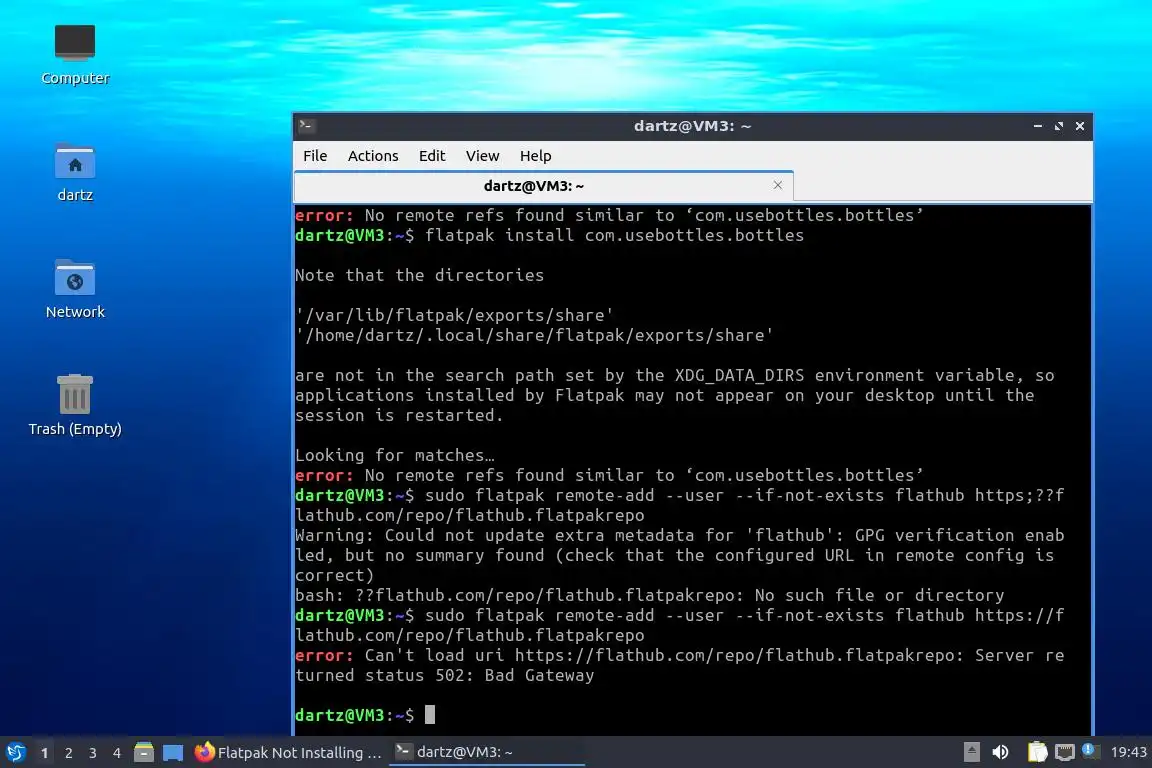
Task: Open the Computer desktop icon
Action: pyautogui.click(x=75, y=54)
